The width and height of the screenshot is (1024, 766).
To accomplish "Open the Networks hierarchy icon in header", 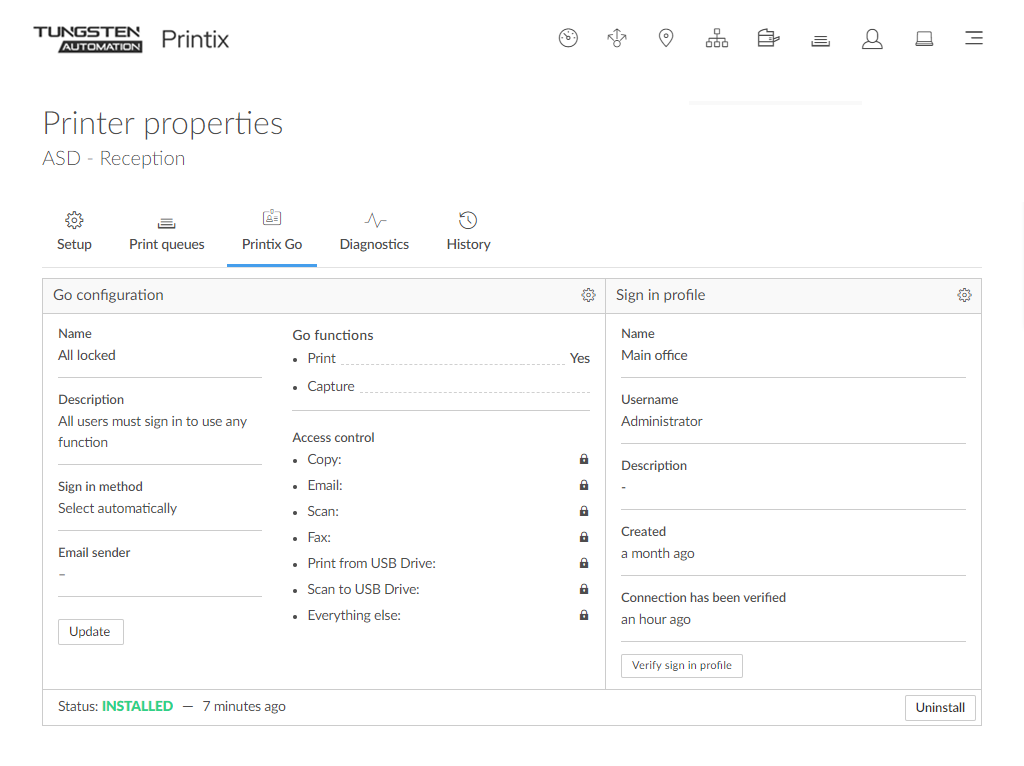I will [717, 39].
